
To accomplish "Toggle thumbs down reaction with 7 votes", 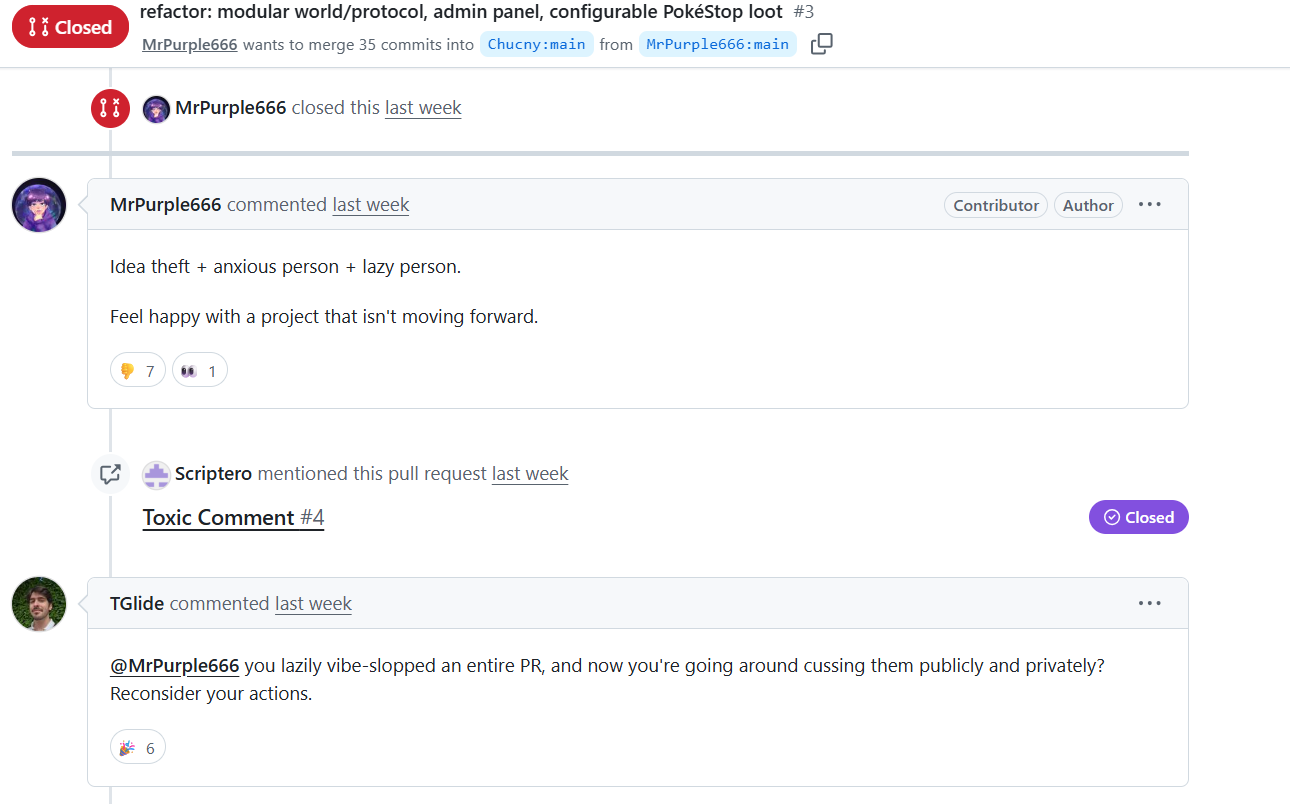I will 138,371.
